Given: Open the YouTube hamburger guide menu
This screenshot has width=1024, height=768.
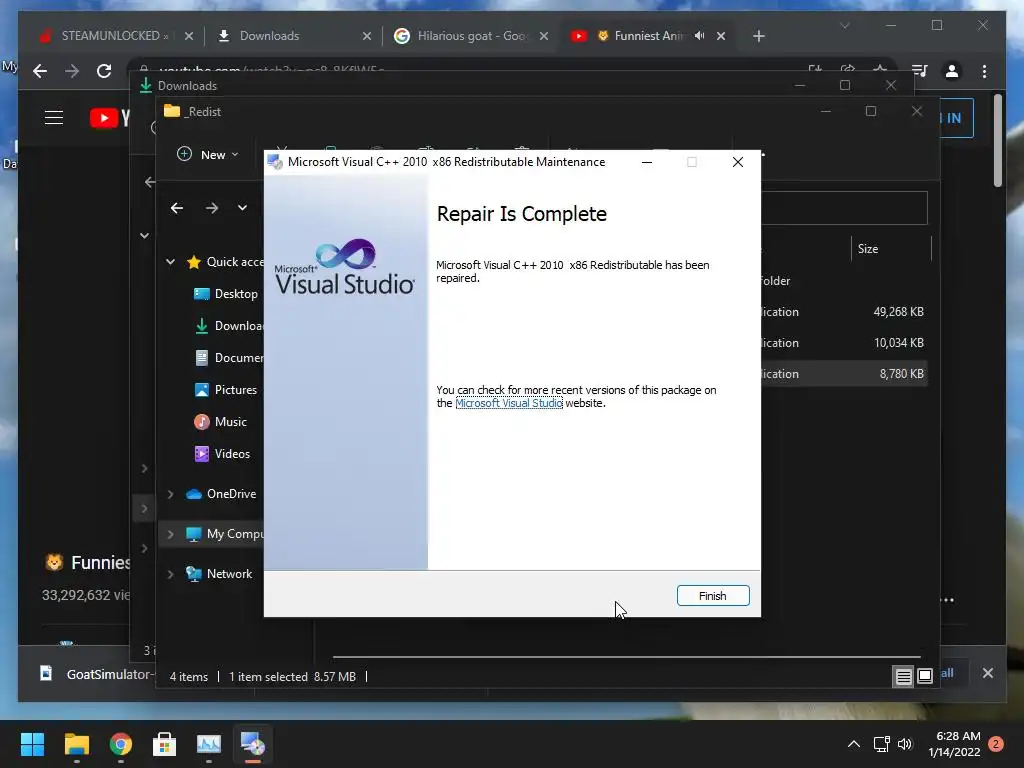Looking at the screenshot, I should (54, 118).
